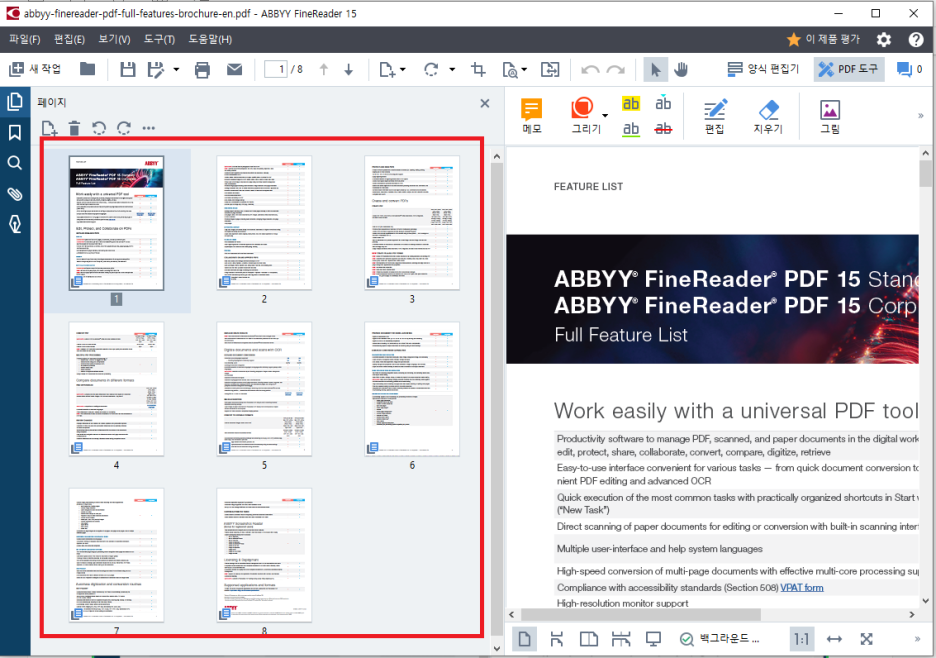Viewport: 936px width, 658px height.
Task: Click the Rotate Pages icon in the main toolbar
Action: coord(431,70)
